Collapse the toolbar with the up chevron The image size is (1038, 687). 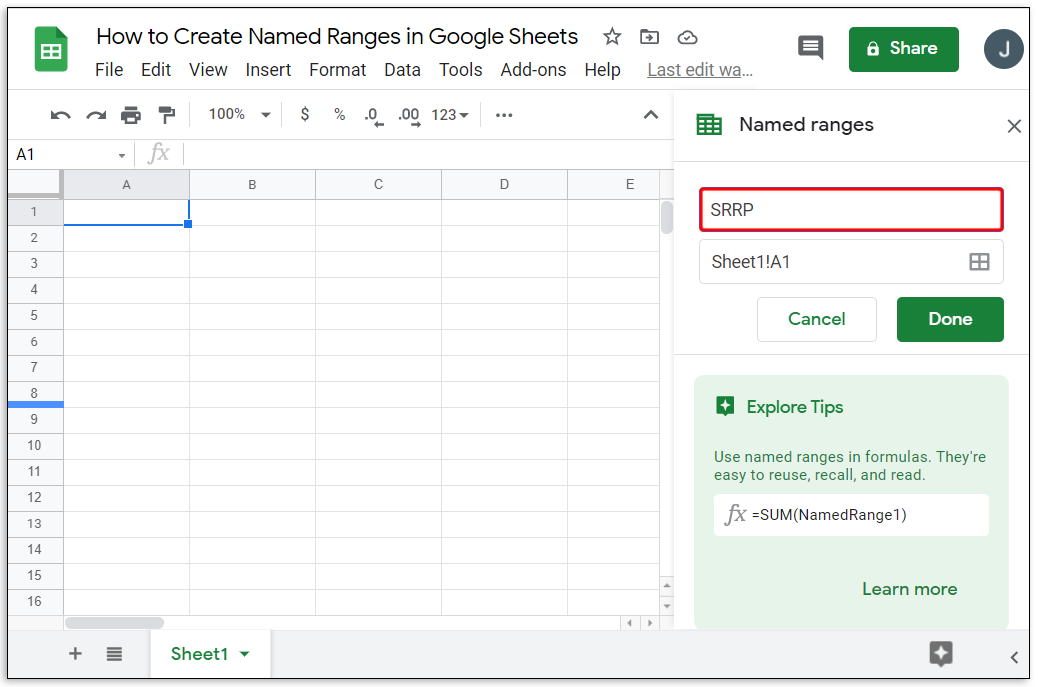tap(651, 115)
